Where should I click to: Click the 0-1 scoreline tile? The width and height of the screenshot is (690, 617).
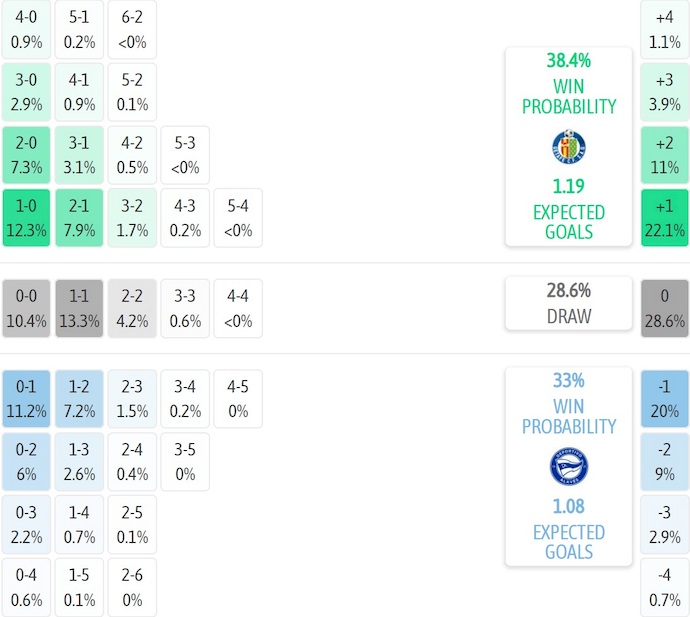pos(26,398)
